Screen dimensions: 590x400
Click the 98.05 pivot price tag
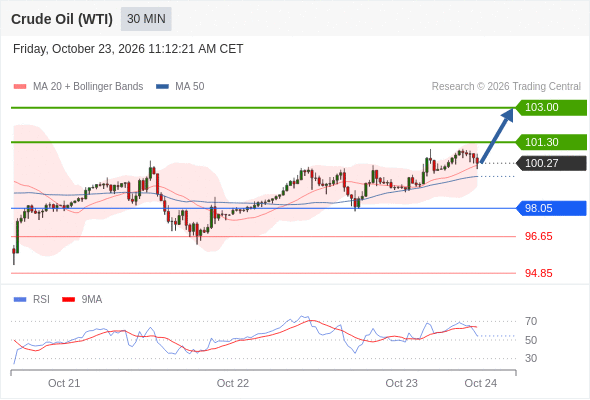click(x=550, y=208)
